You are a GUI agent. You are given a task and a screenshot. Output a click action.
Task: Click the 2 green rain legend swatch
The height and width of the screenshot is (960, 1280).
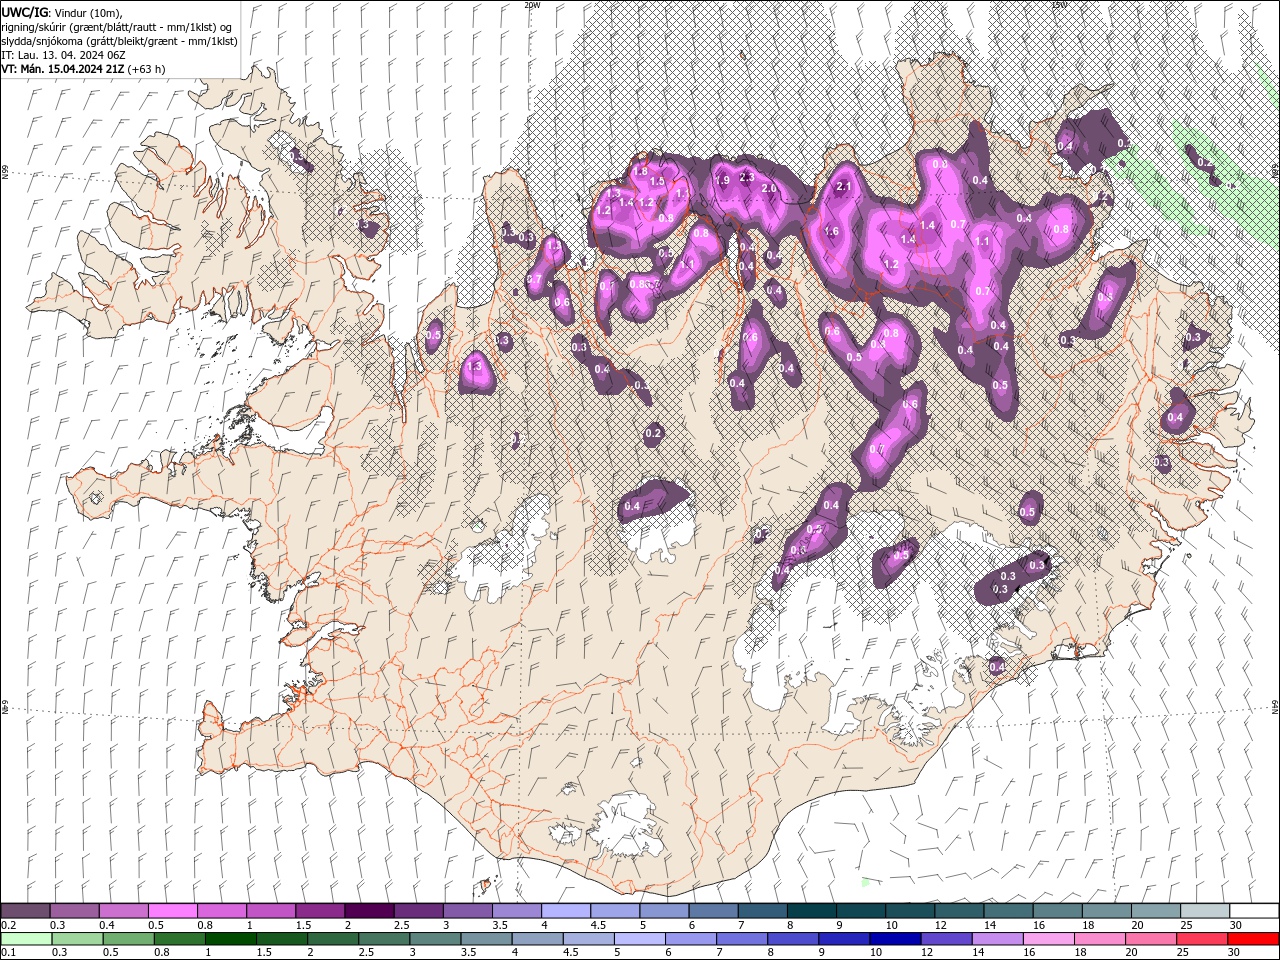(334, 939)
